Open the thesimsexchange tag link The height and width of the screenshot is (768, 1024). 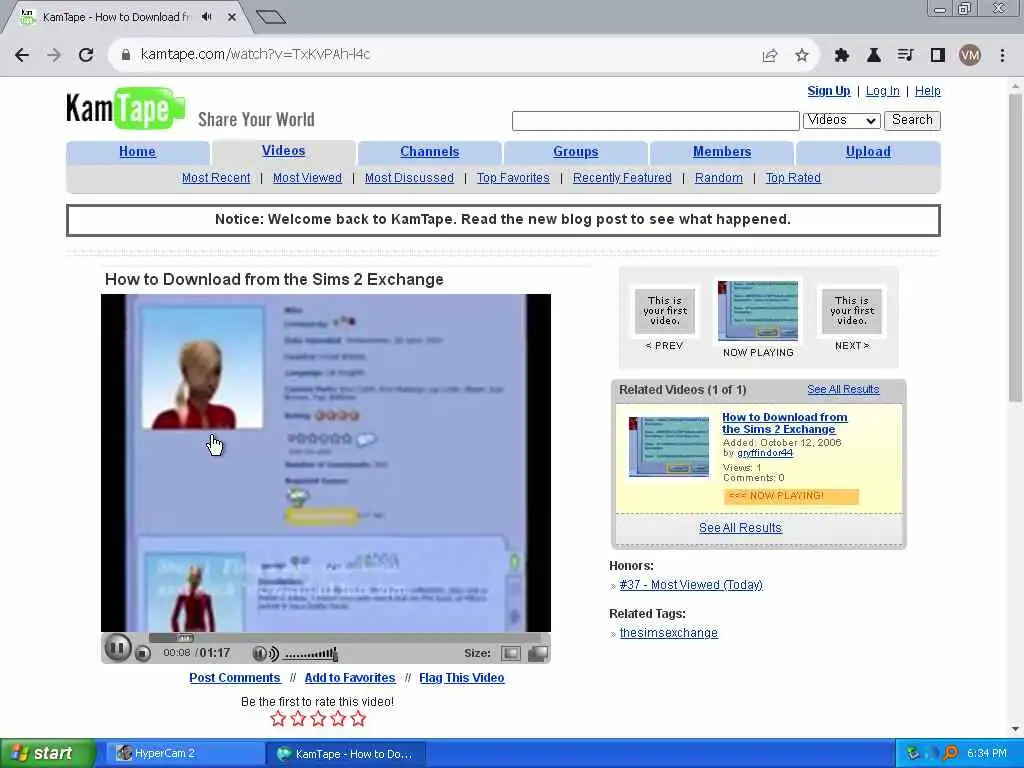(669, 633)
